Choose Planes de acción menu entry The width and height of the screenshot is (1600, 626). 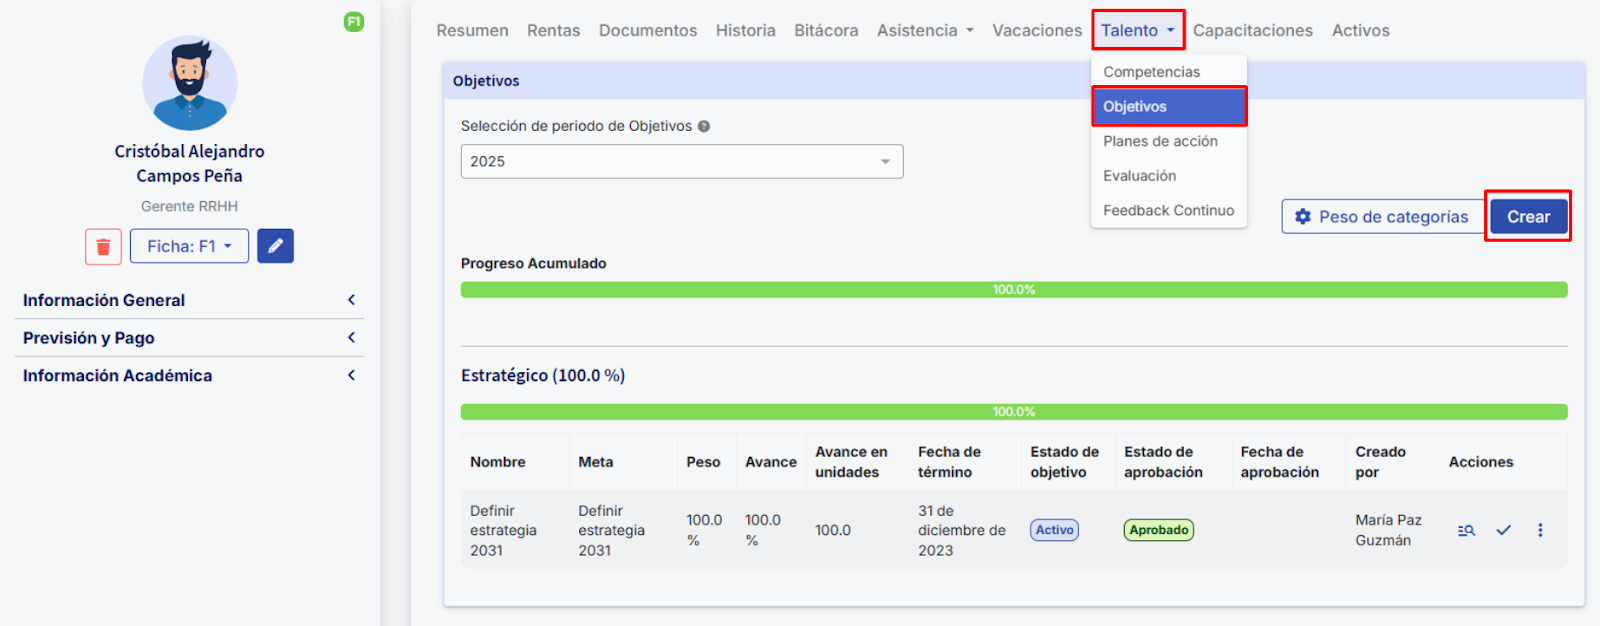click(x=1160, y=141)
